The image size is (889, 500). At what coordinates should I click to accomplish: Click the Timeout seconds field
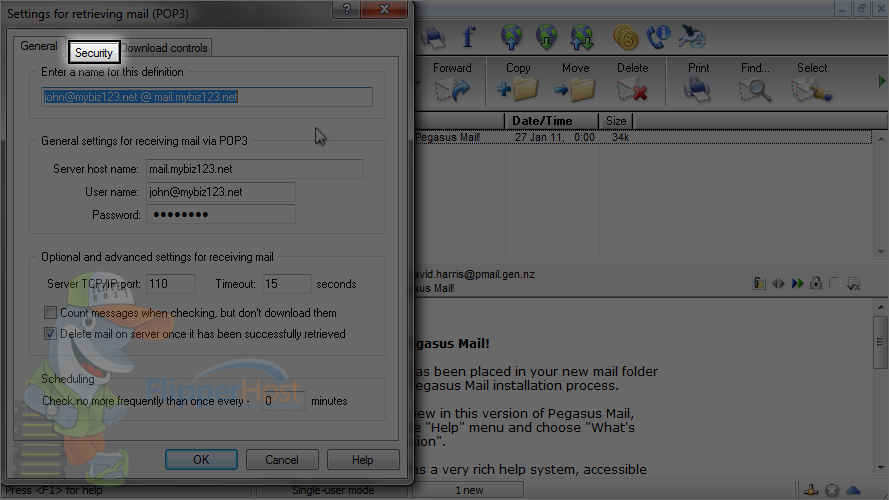click(286, 283)
